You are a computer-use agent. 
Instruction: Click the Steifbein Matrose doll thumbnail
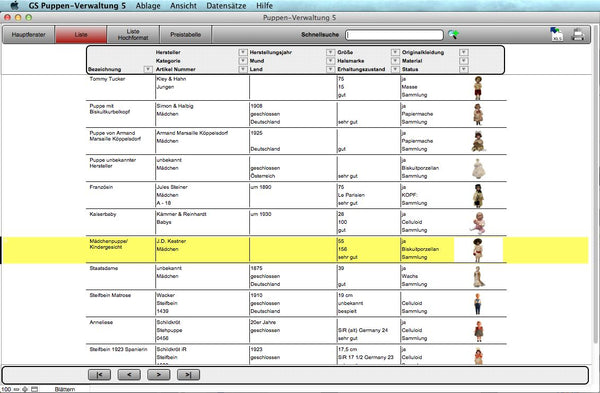tap(478, 304)
